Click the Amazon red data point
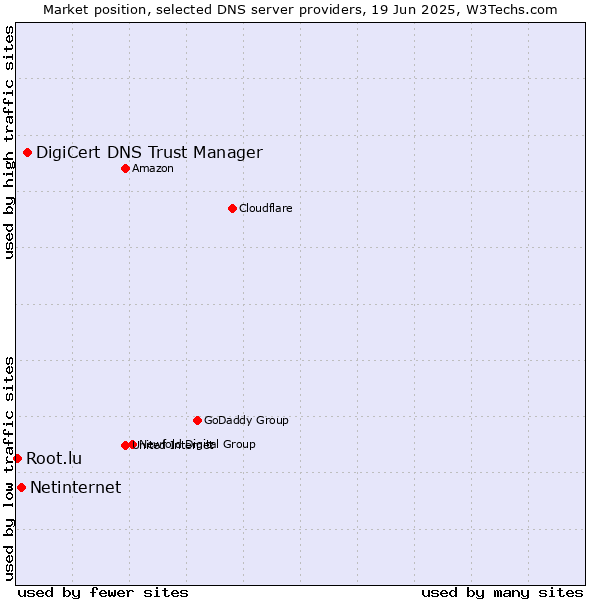The height and width of the screenshot is (600, 600). coord(126,169)
